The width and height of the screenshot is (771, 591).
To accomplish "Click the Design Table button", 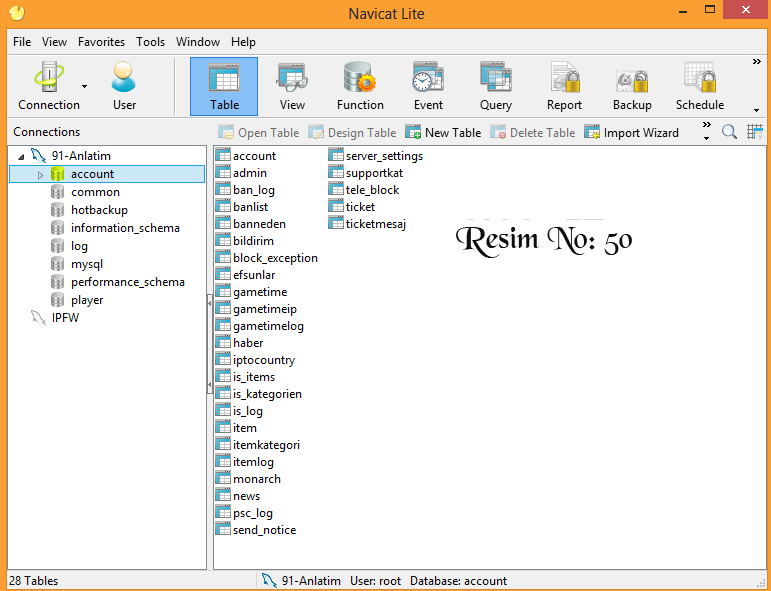I will [352, 132].
